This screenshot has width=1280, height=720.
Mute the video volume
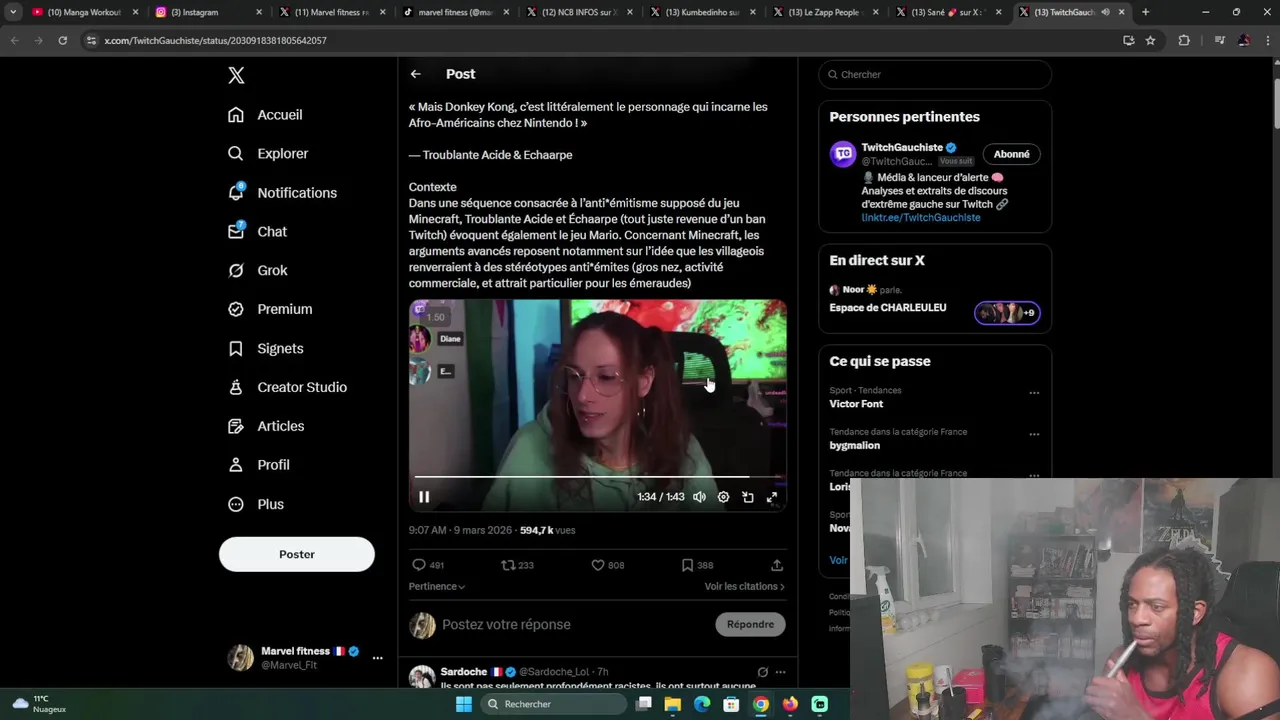tap(699, 497)
